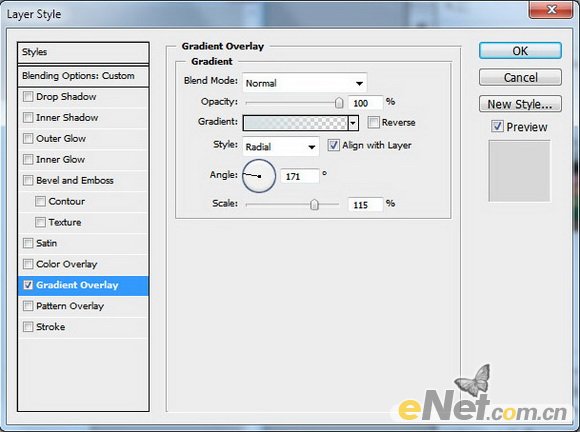Enable the Reverse checkbox
Image resolution: width=580 pixels, height=432 pixels.
374,122
